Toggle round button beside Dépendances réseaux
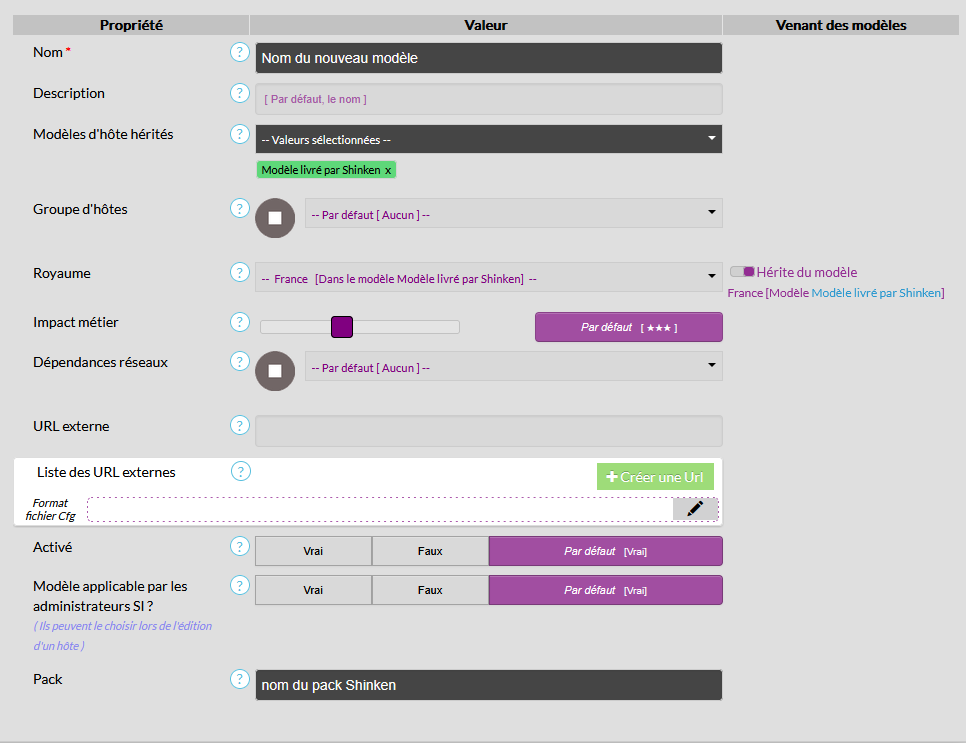Image resolution: width=966 pixels, height=743 pixels. [275, 371]
